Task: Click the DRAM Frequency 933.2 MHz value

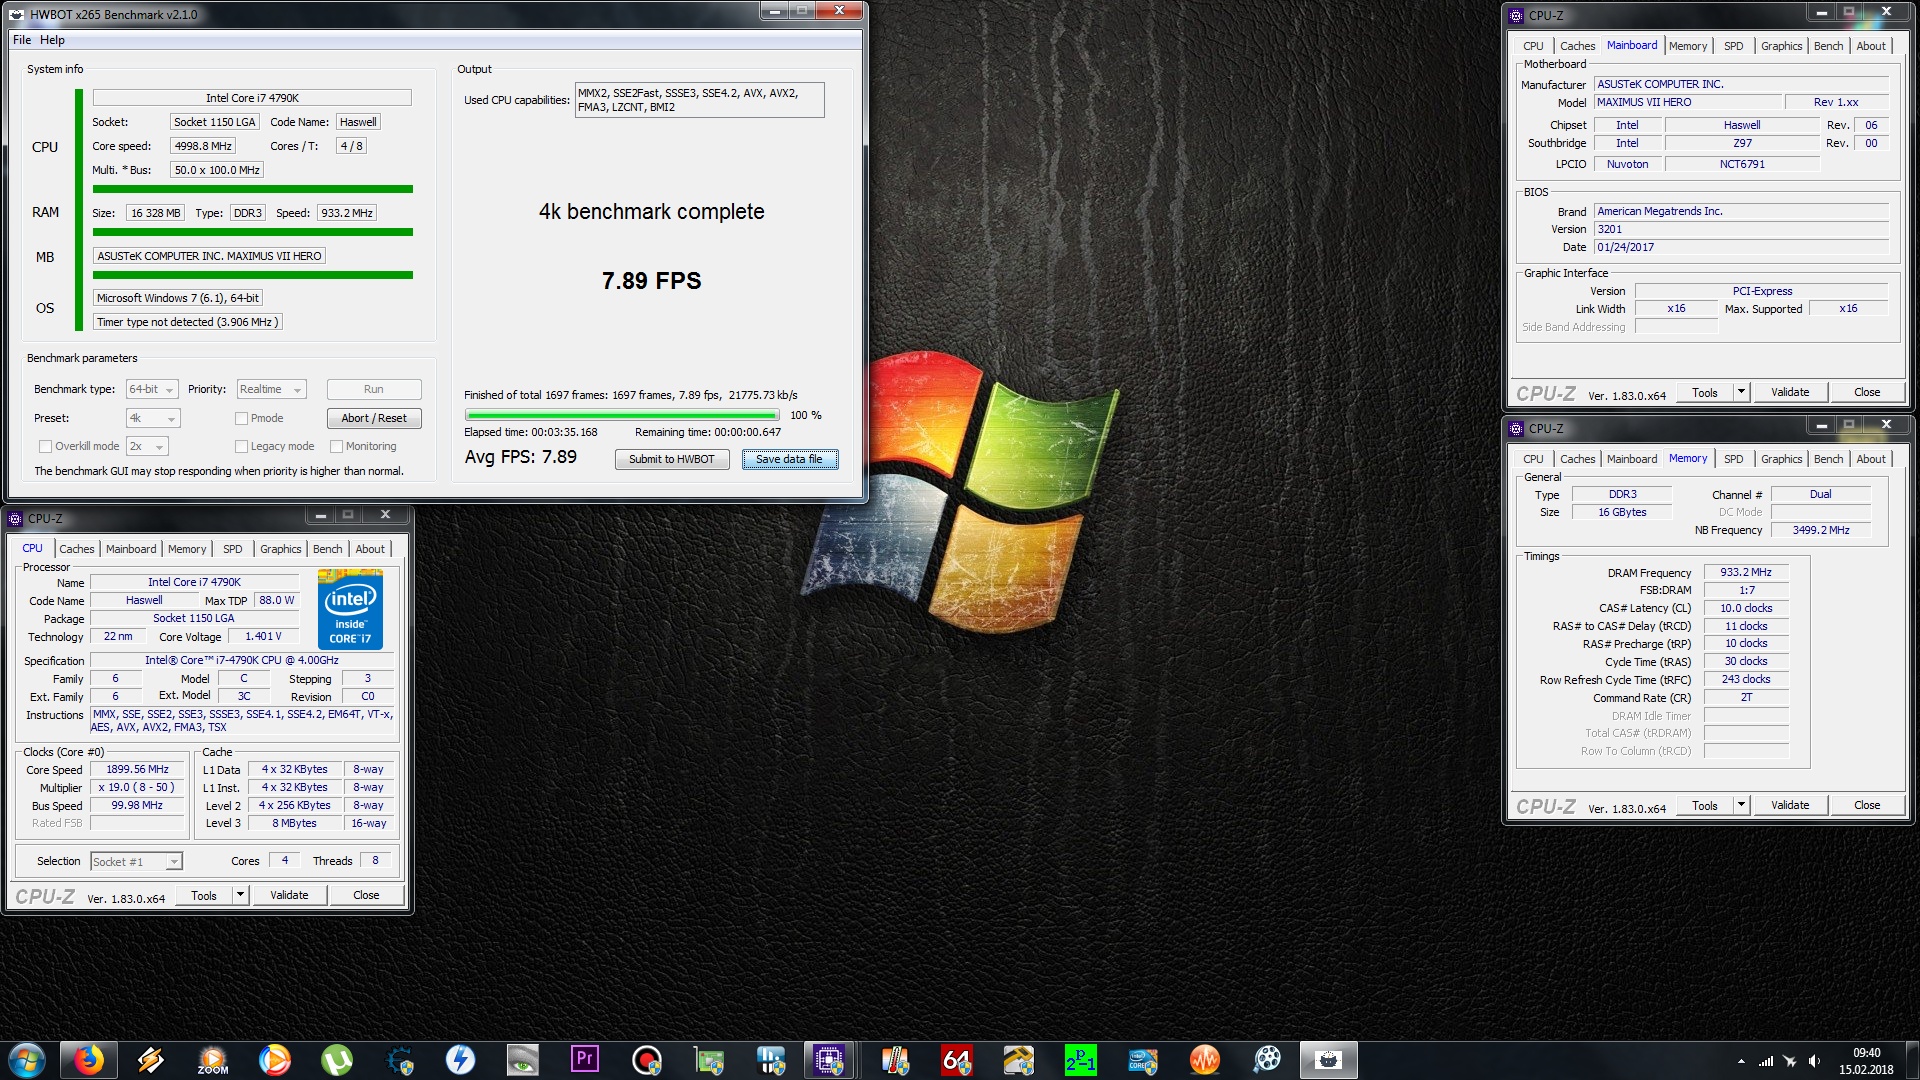Action: [x=1745, y=572]
